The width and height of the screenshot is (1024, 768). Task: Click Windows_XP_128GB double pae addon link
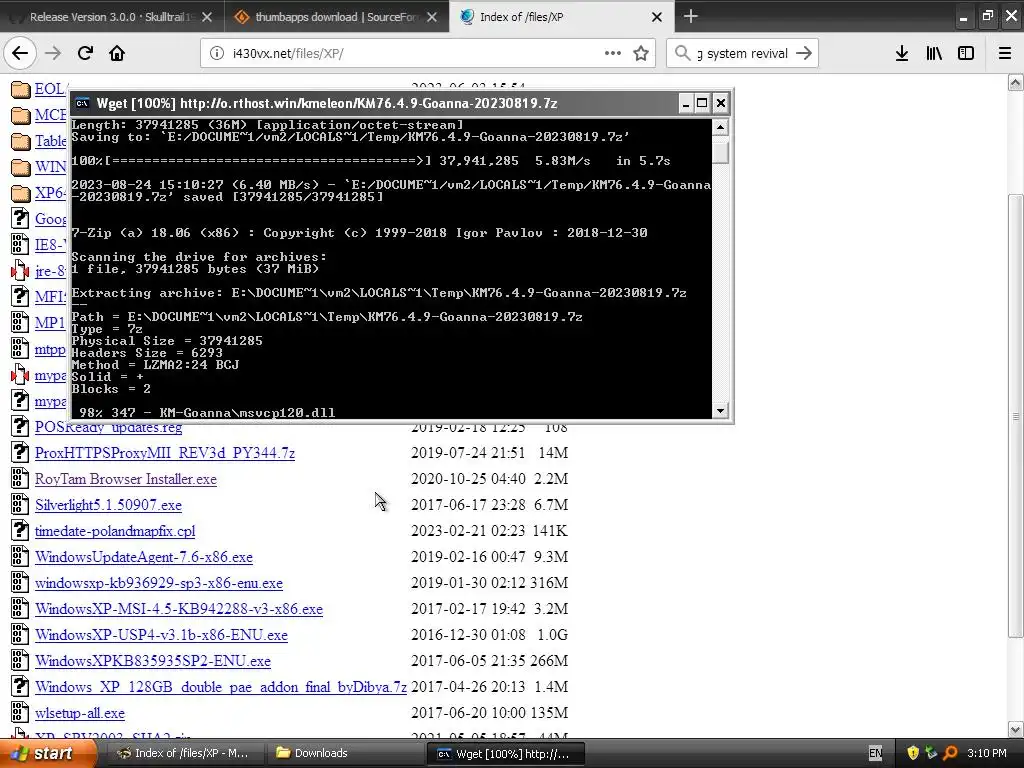(x=221, y=688)
